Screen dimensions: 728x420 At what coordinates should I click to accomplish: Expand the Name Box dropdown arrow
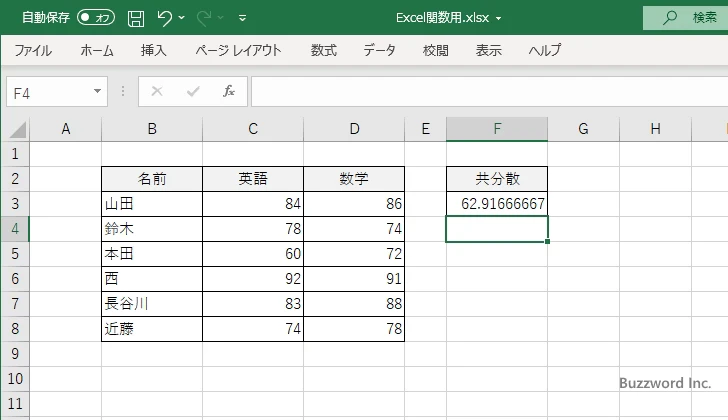tap(97, 91)
